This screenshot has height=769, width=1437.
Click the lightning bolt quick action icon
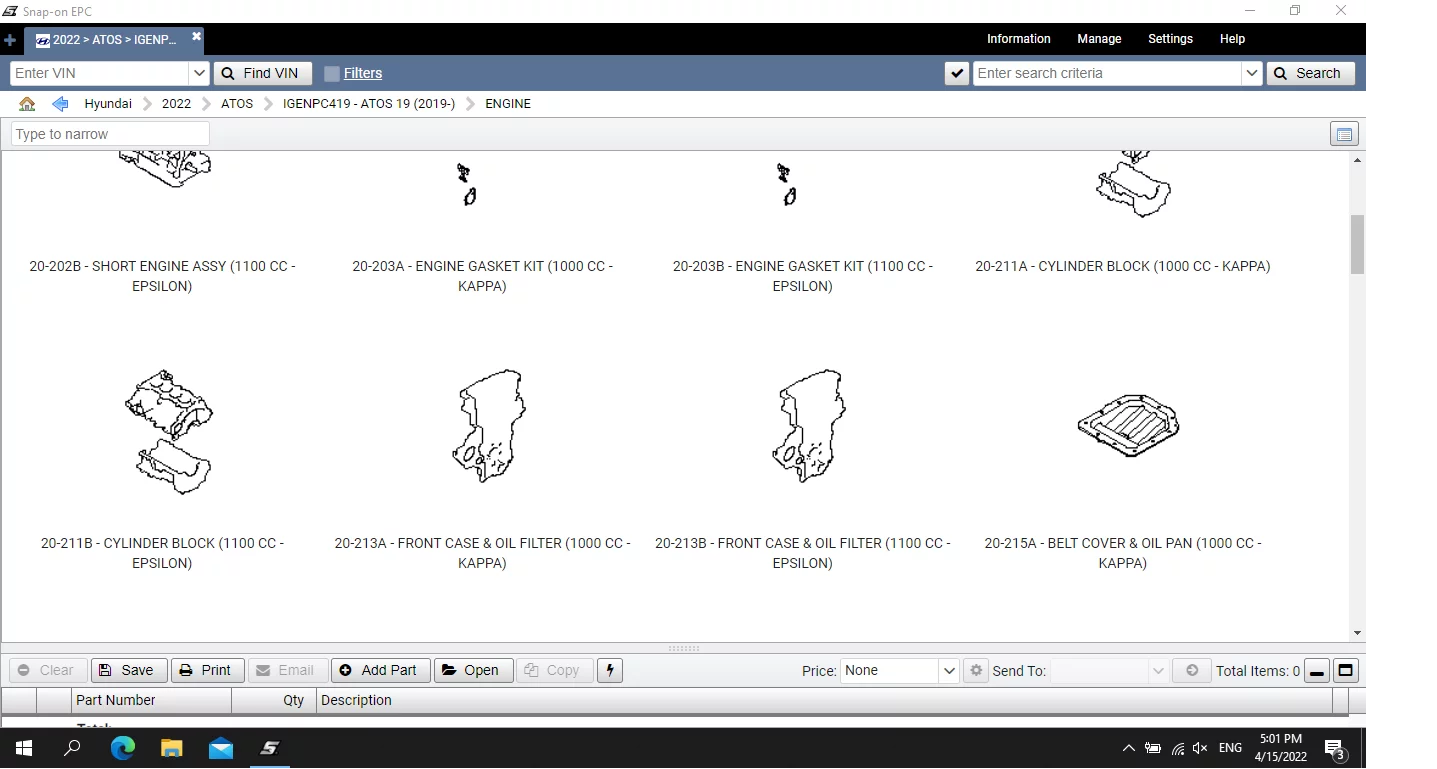pos(610,670)
